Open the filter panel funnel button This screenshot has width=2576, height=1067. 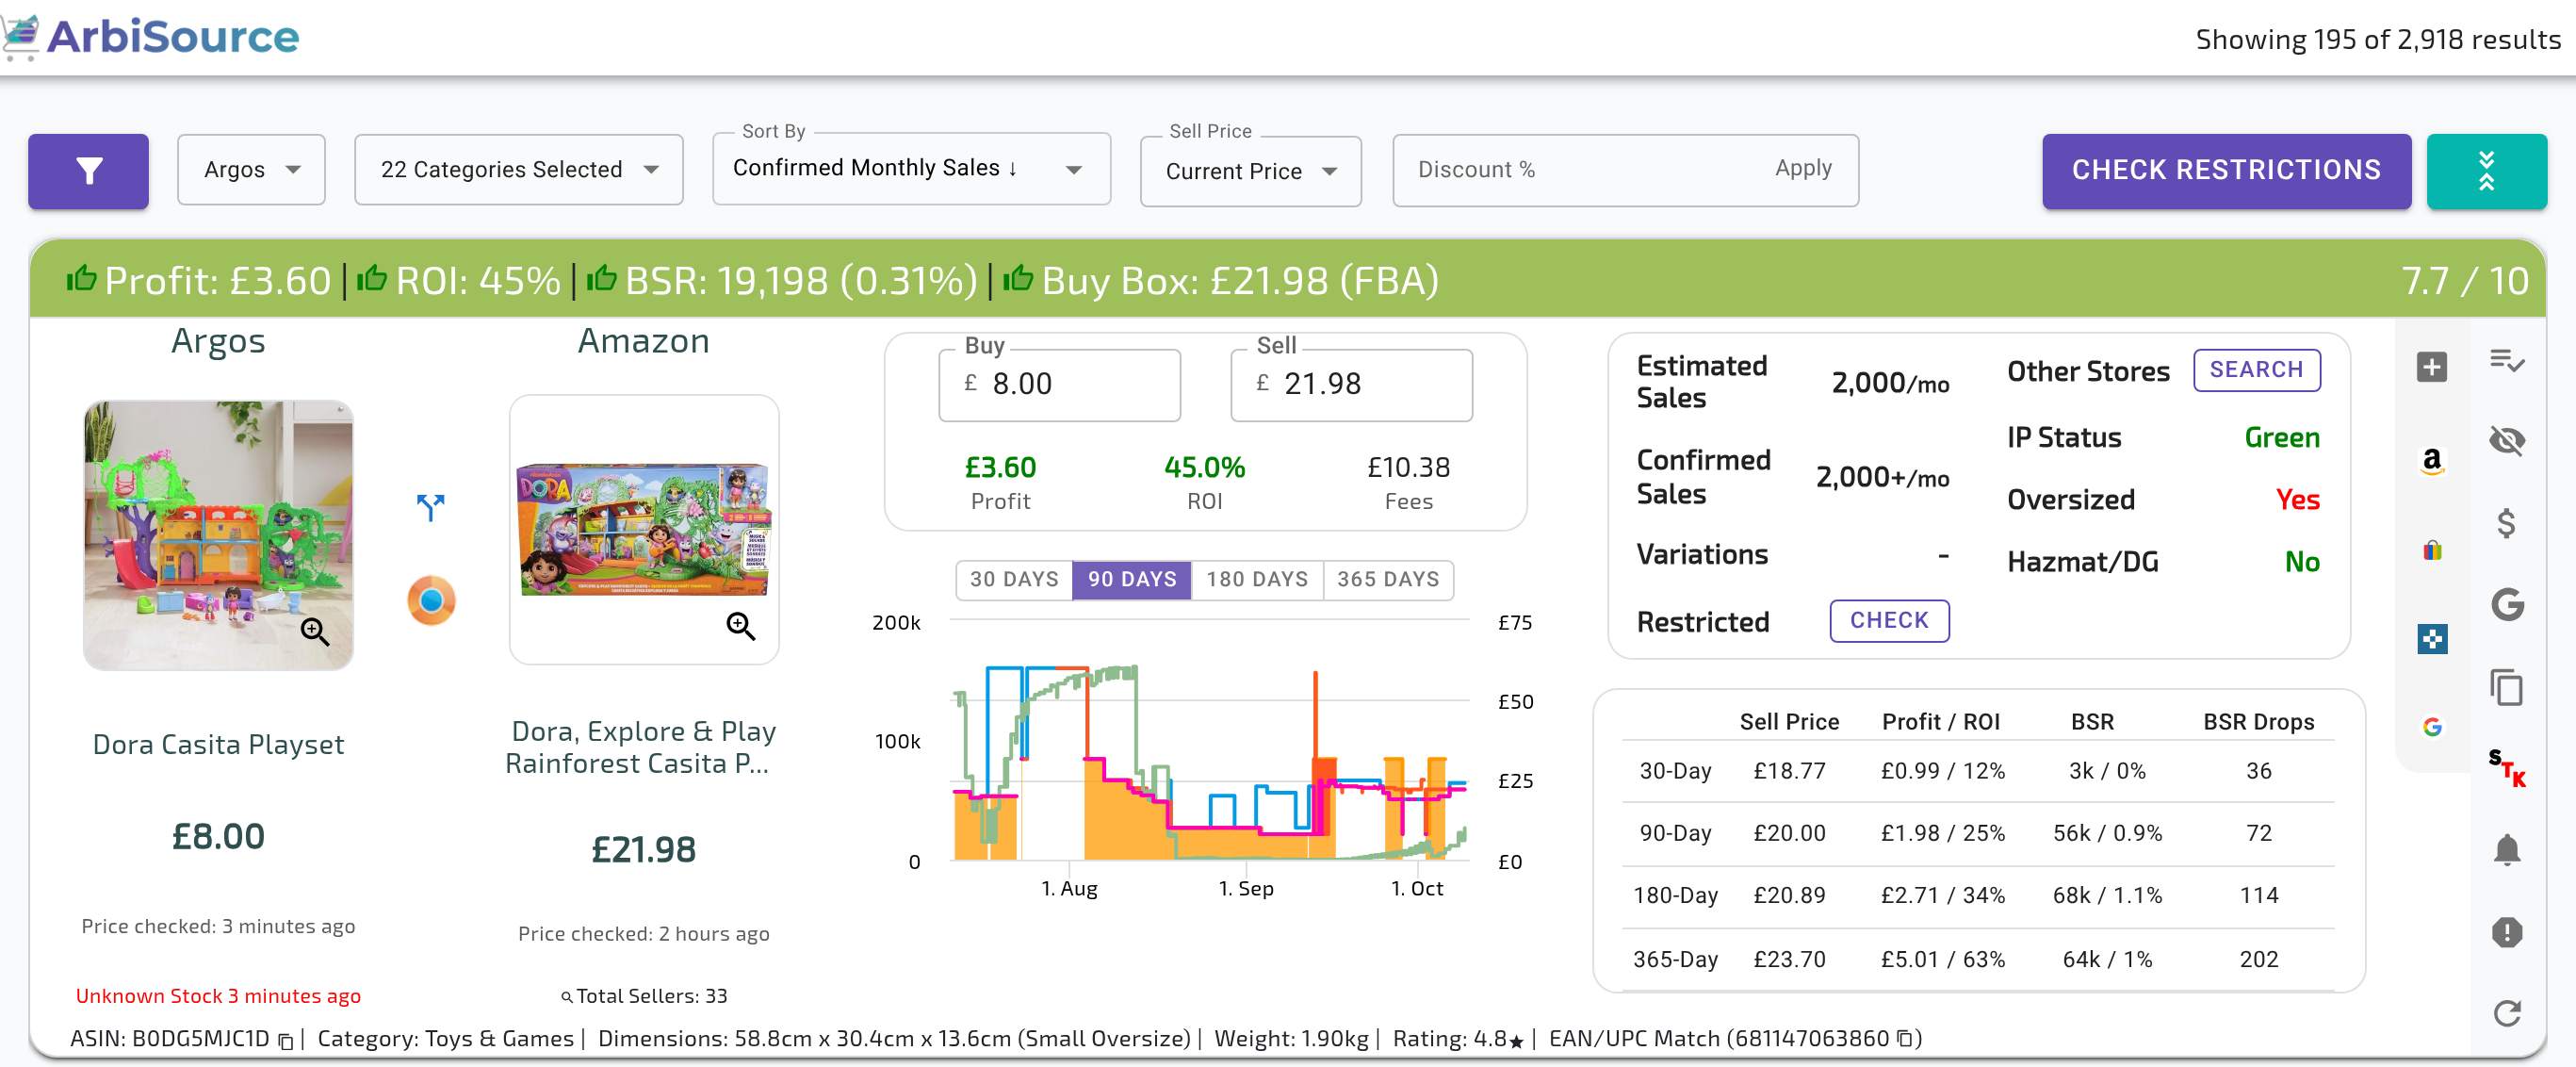(x=88, y=171)
